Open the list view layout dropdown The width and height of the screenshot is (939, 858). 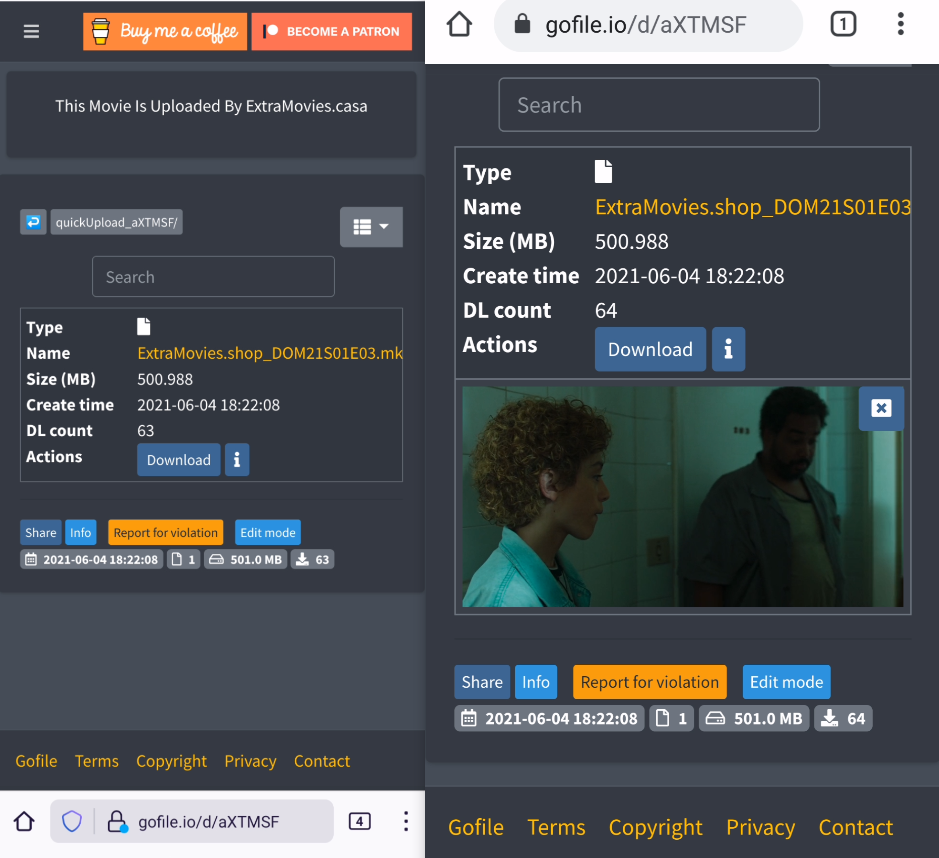(371, 227)
